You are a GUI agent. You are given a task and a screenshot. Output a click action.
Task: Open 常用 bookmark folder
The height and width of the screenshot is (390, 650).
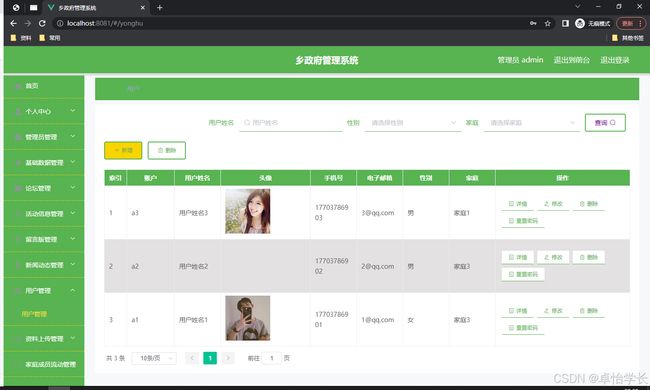49,38
